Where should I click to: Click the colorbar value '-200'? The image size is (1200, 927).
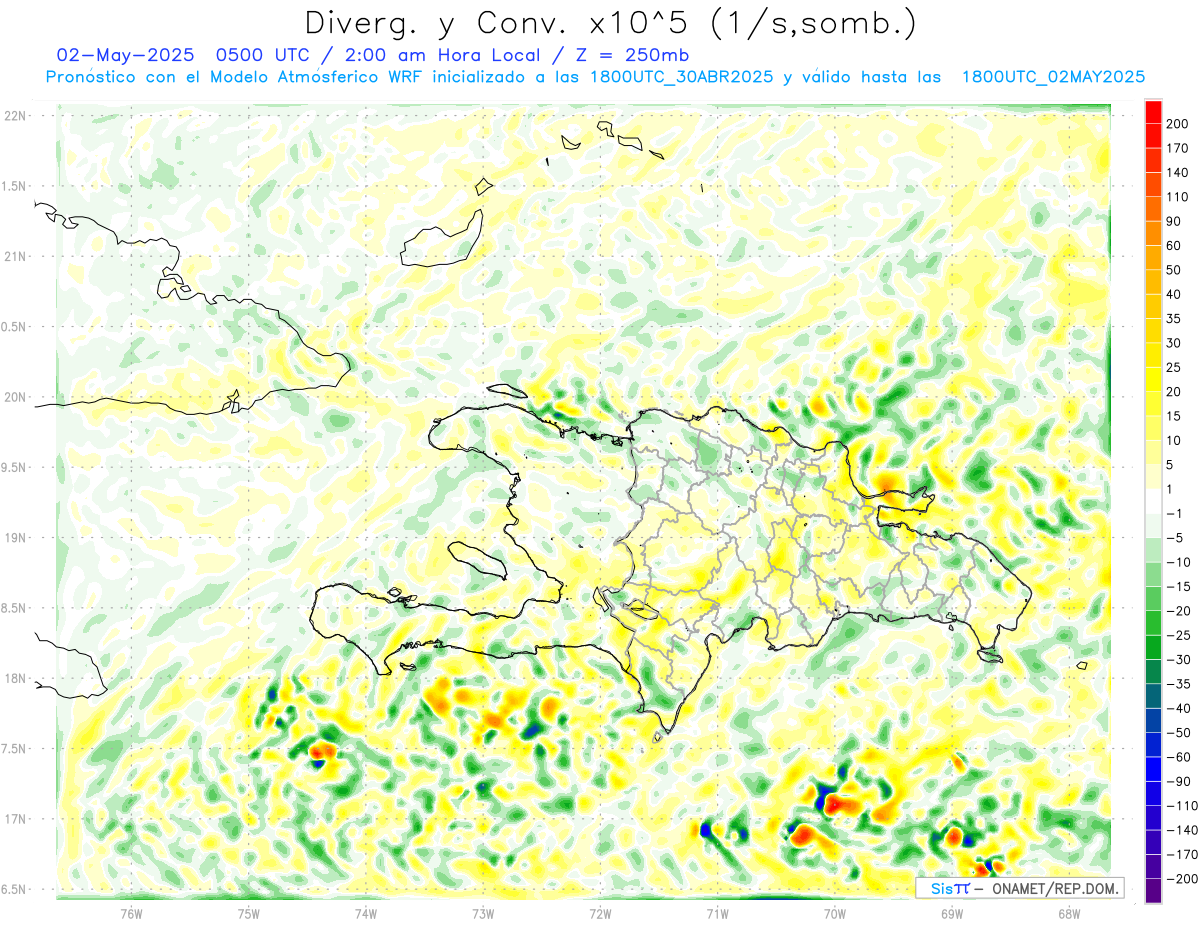[x=1180, y=879]
